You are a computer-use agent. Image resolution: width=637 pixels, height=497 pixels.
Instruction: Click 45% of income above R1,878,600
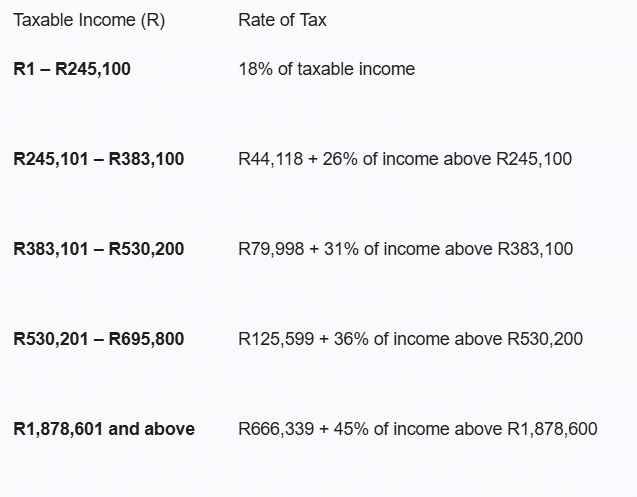click(x=466, y=429)
